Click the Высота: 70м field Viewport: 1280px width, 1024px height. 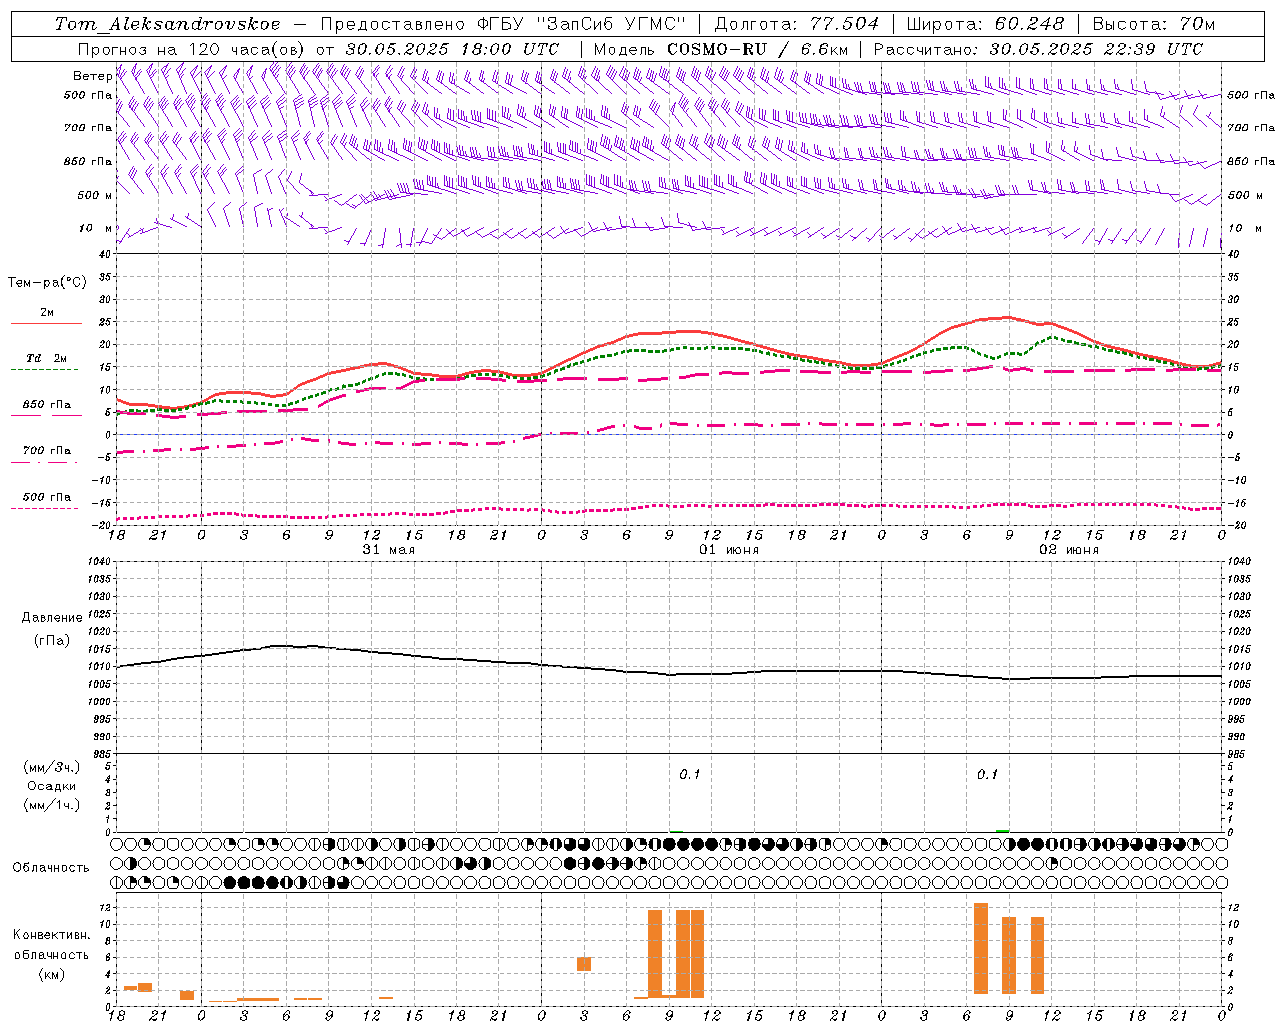pos(1153,24)
